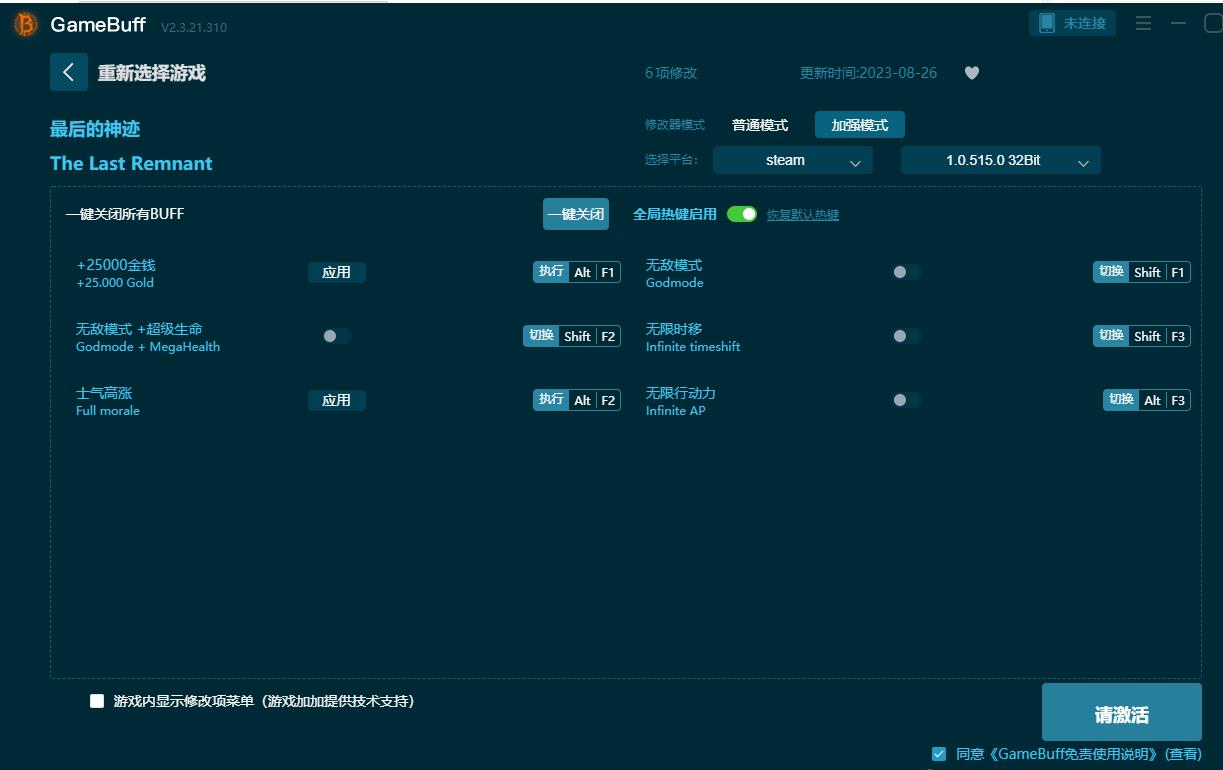
Task: Click the GameBuff logo icon
Action: click(26, 25)
